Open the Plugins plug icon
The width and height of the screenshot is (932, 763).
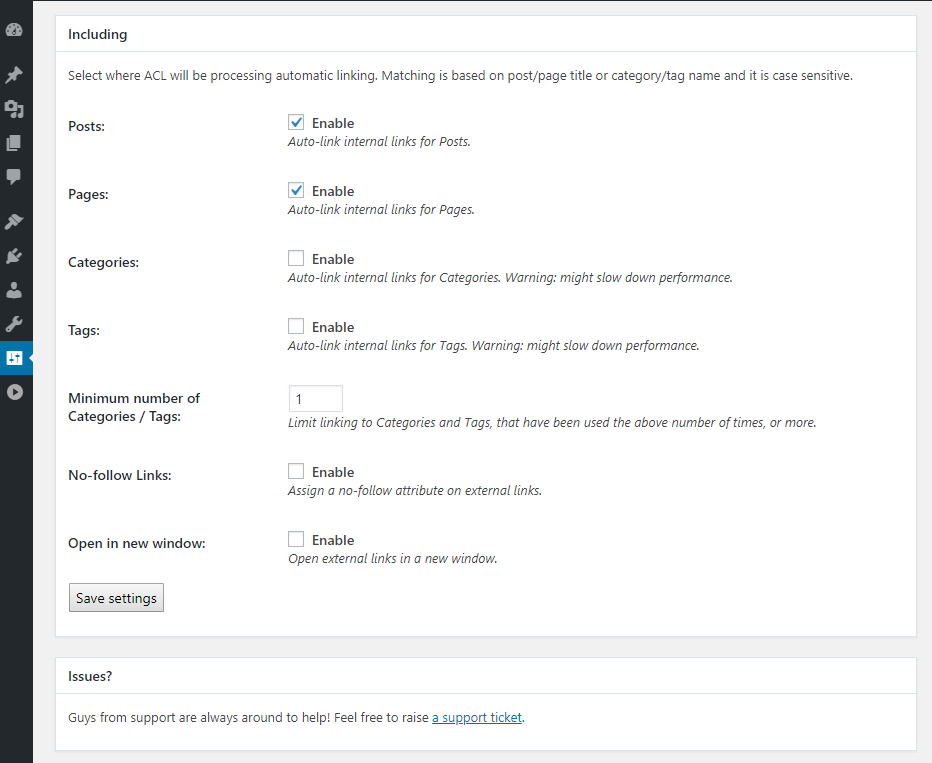pyautogui.click(x=14, y=256)
